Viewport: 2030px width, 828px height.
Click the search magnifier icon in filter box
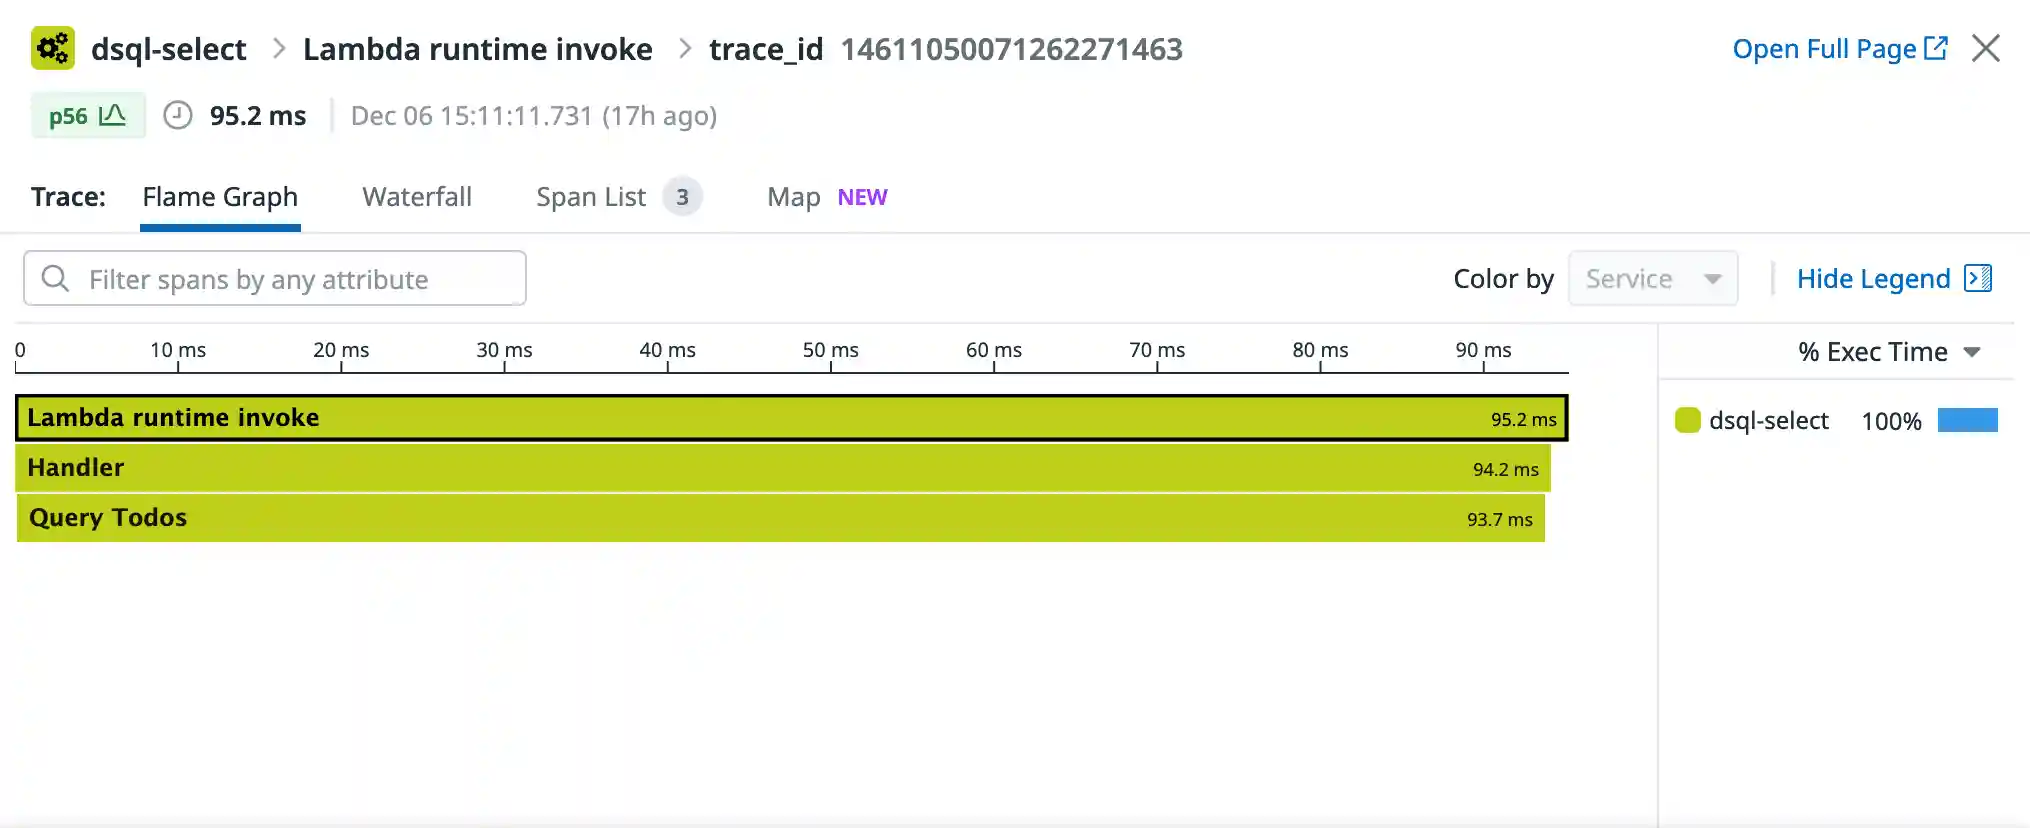click(56, 279)
